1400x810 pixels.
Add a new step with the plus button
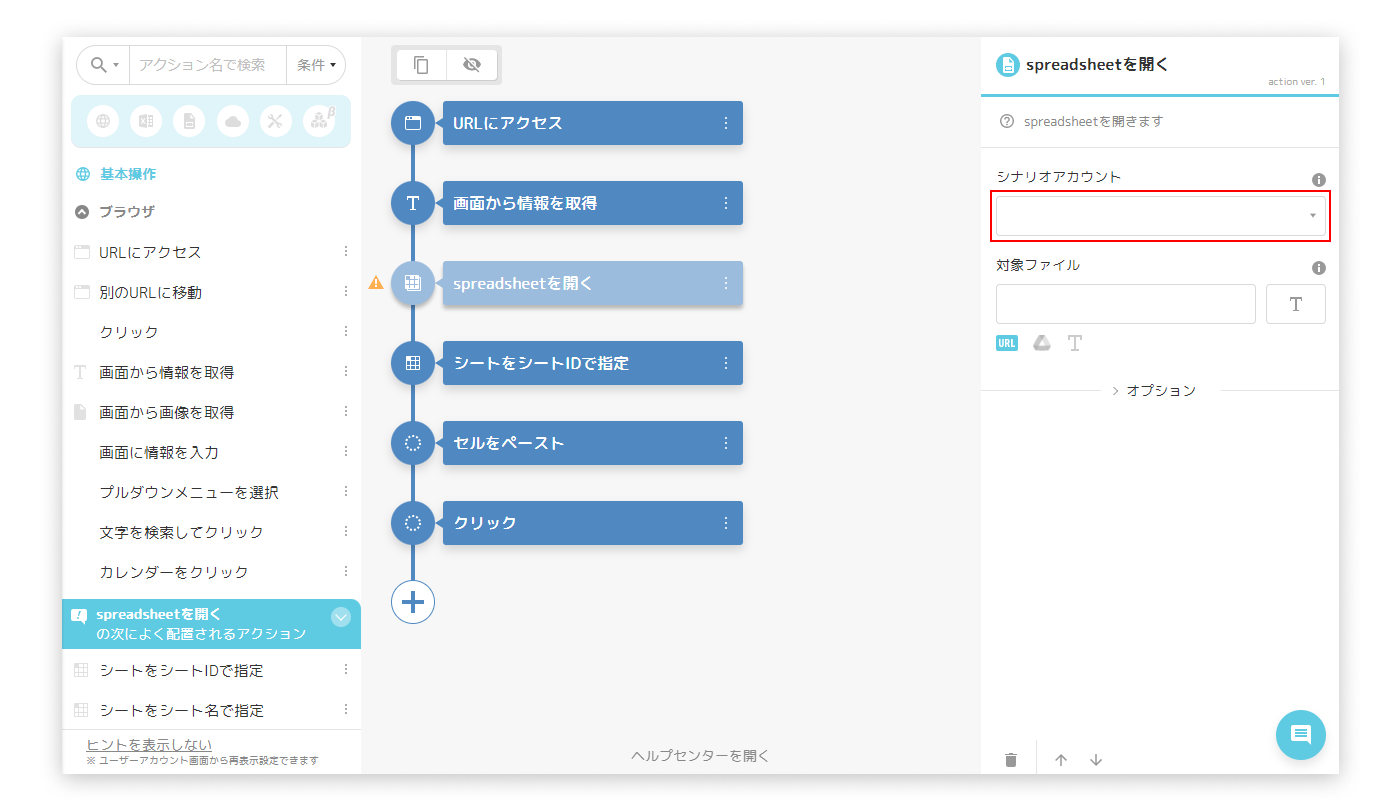413,602
